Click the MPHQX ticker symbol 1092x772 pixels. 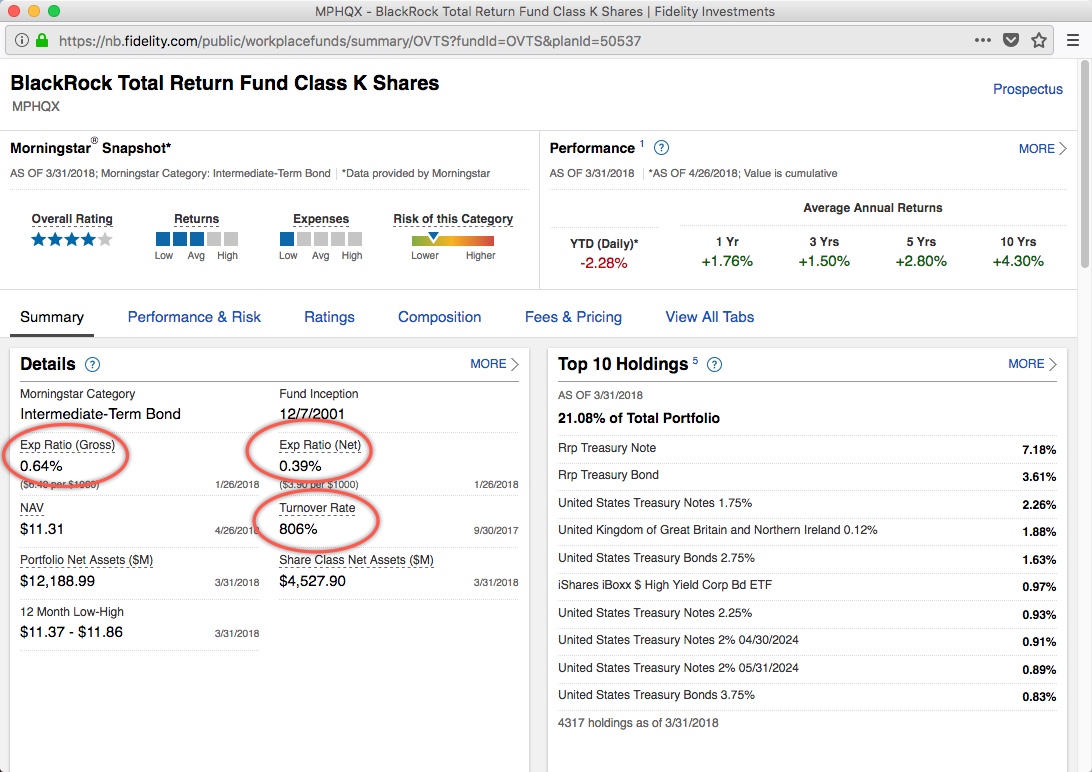[x=36, y=107]
